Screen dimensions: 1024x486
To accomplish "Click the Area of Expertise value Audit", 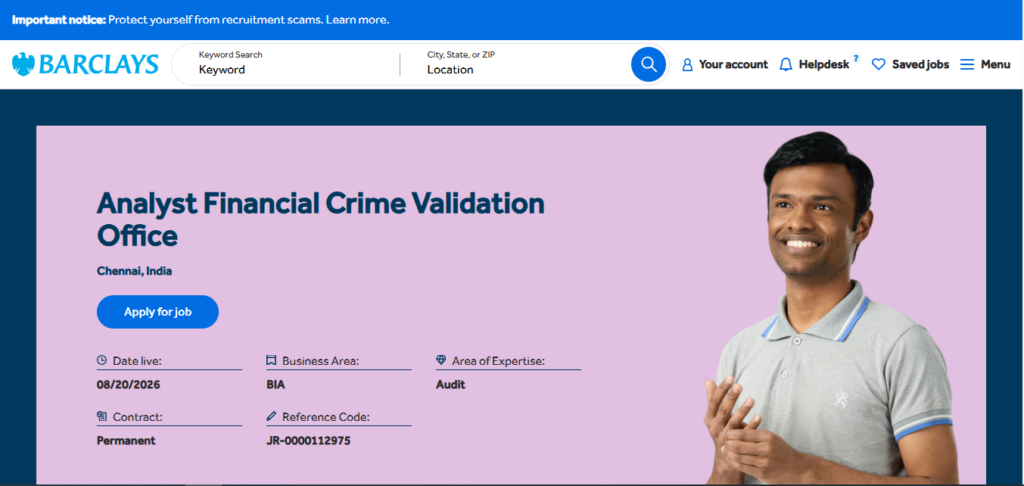I will coord(451,385).
